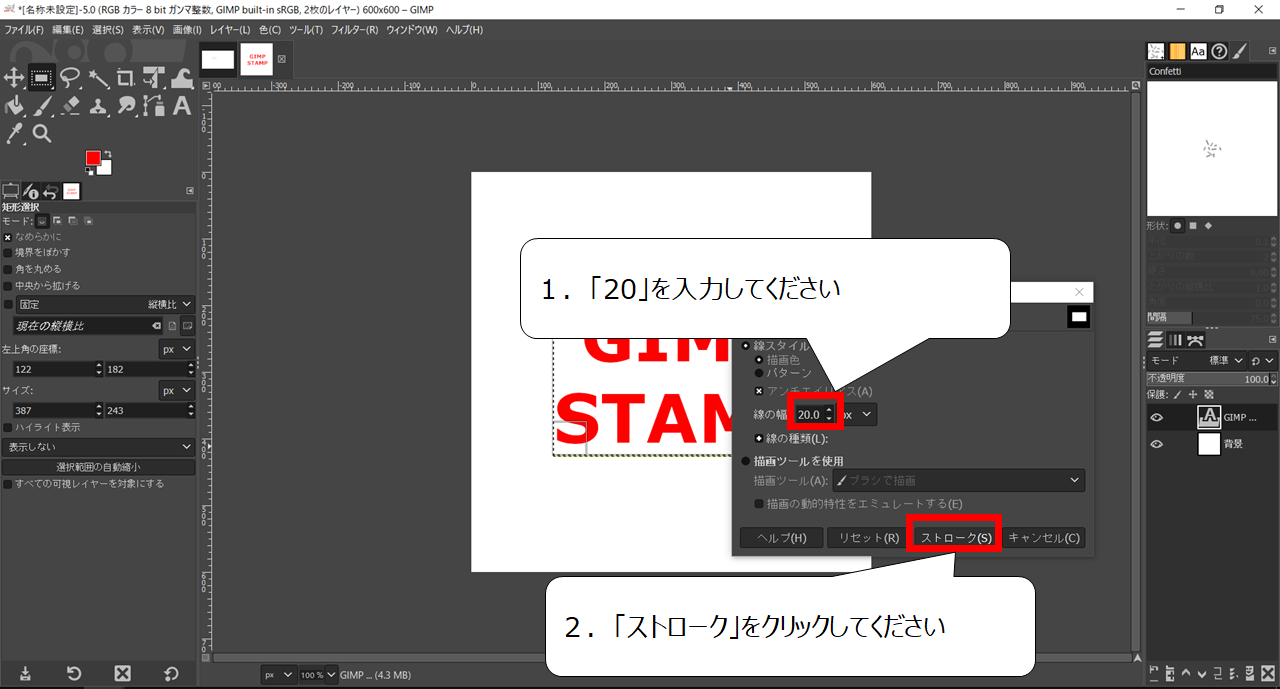Open the フィルター(R) menu

(355, 30)
